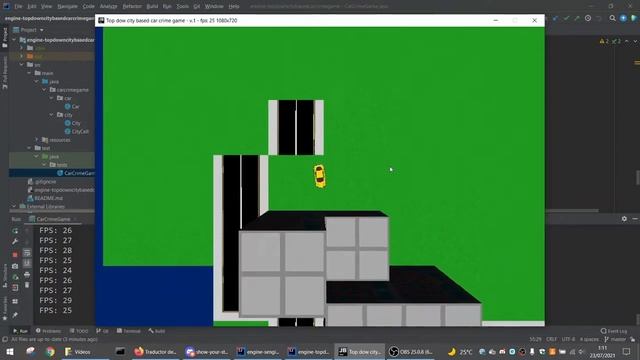The image size is (640, 360).
Task: Open the Code menu
Action: 89,7
